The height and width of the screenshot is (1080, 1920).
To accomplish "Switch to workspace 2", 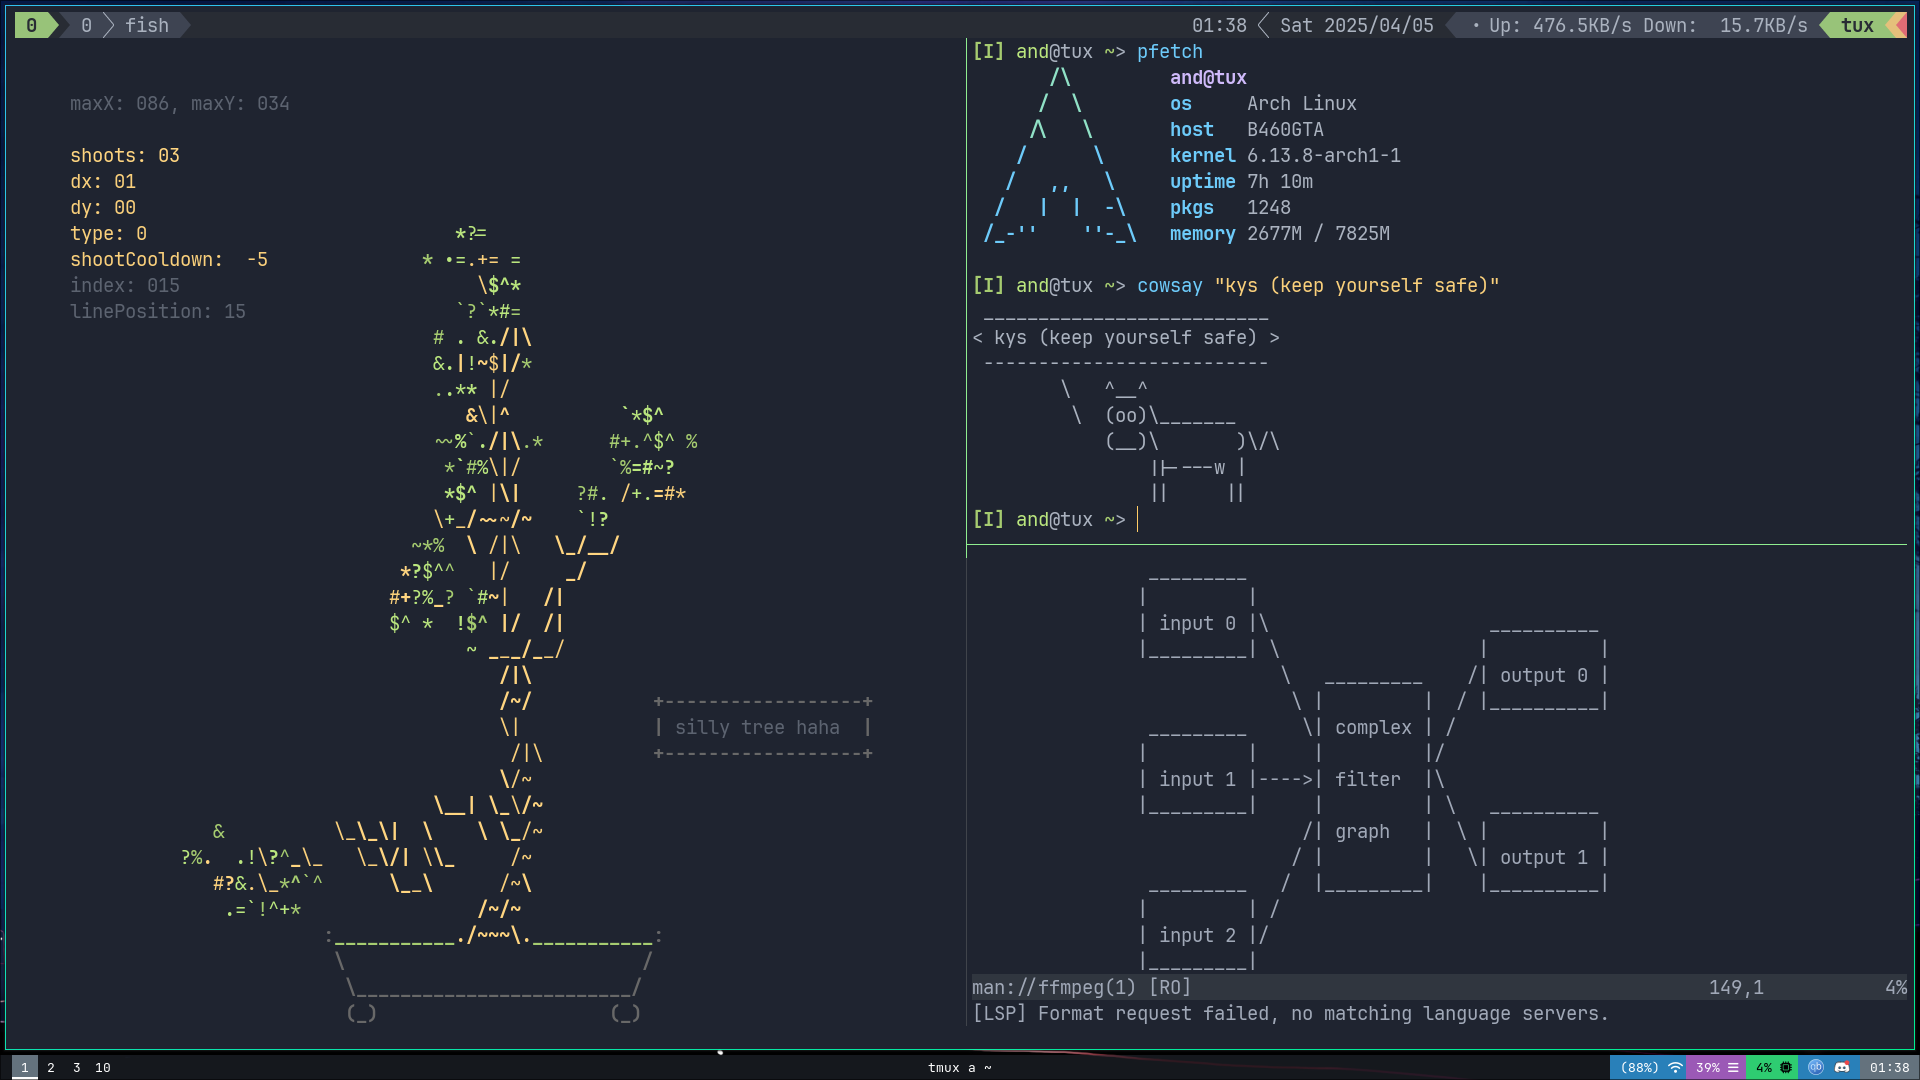I will (51, 1068).
